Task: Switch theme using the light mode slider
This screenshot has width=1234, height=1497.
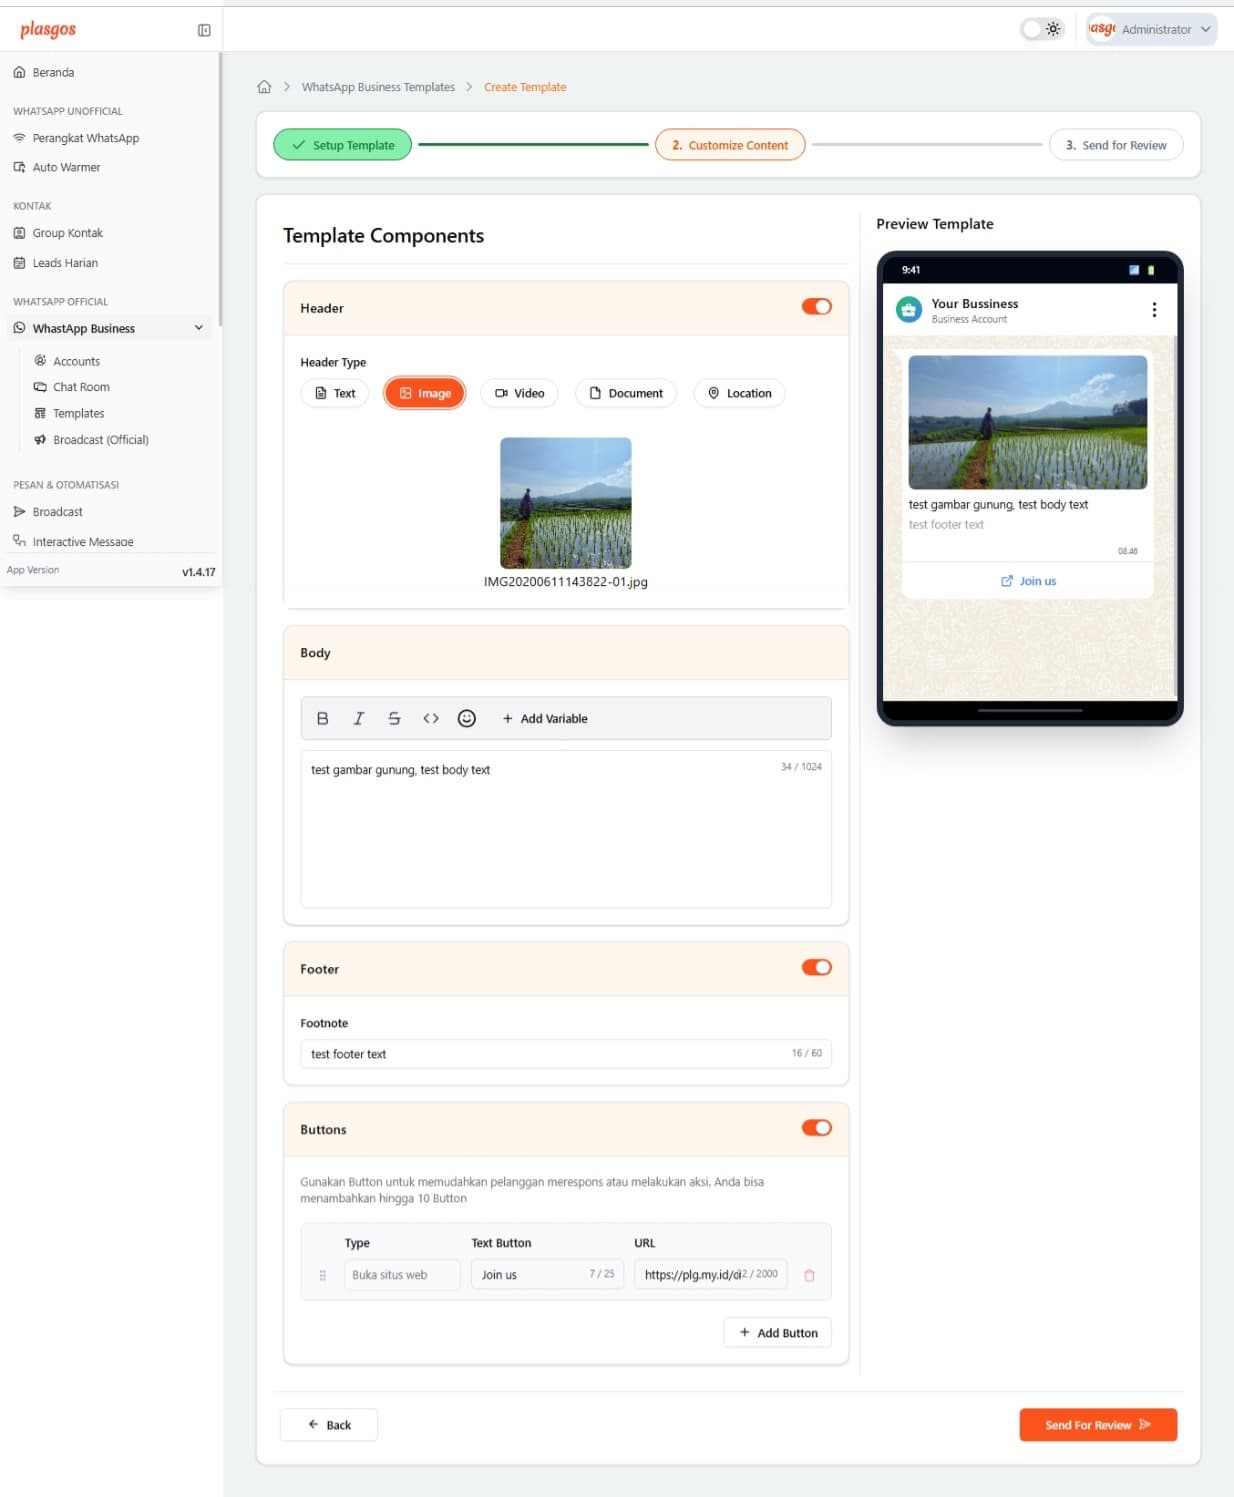Action: 1041,29
